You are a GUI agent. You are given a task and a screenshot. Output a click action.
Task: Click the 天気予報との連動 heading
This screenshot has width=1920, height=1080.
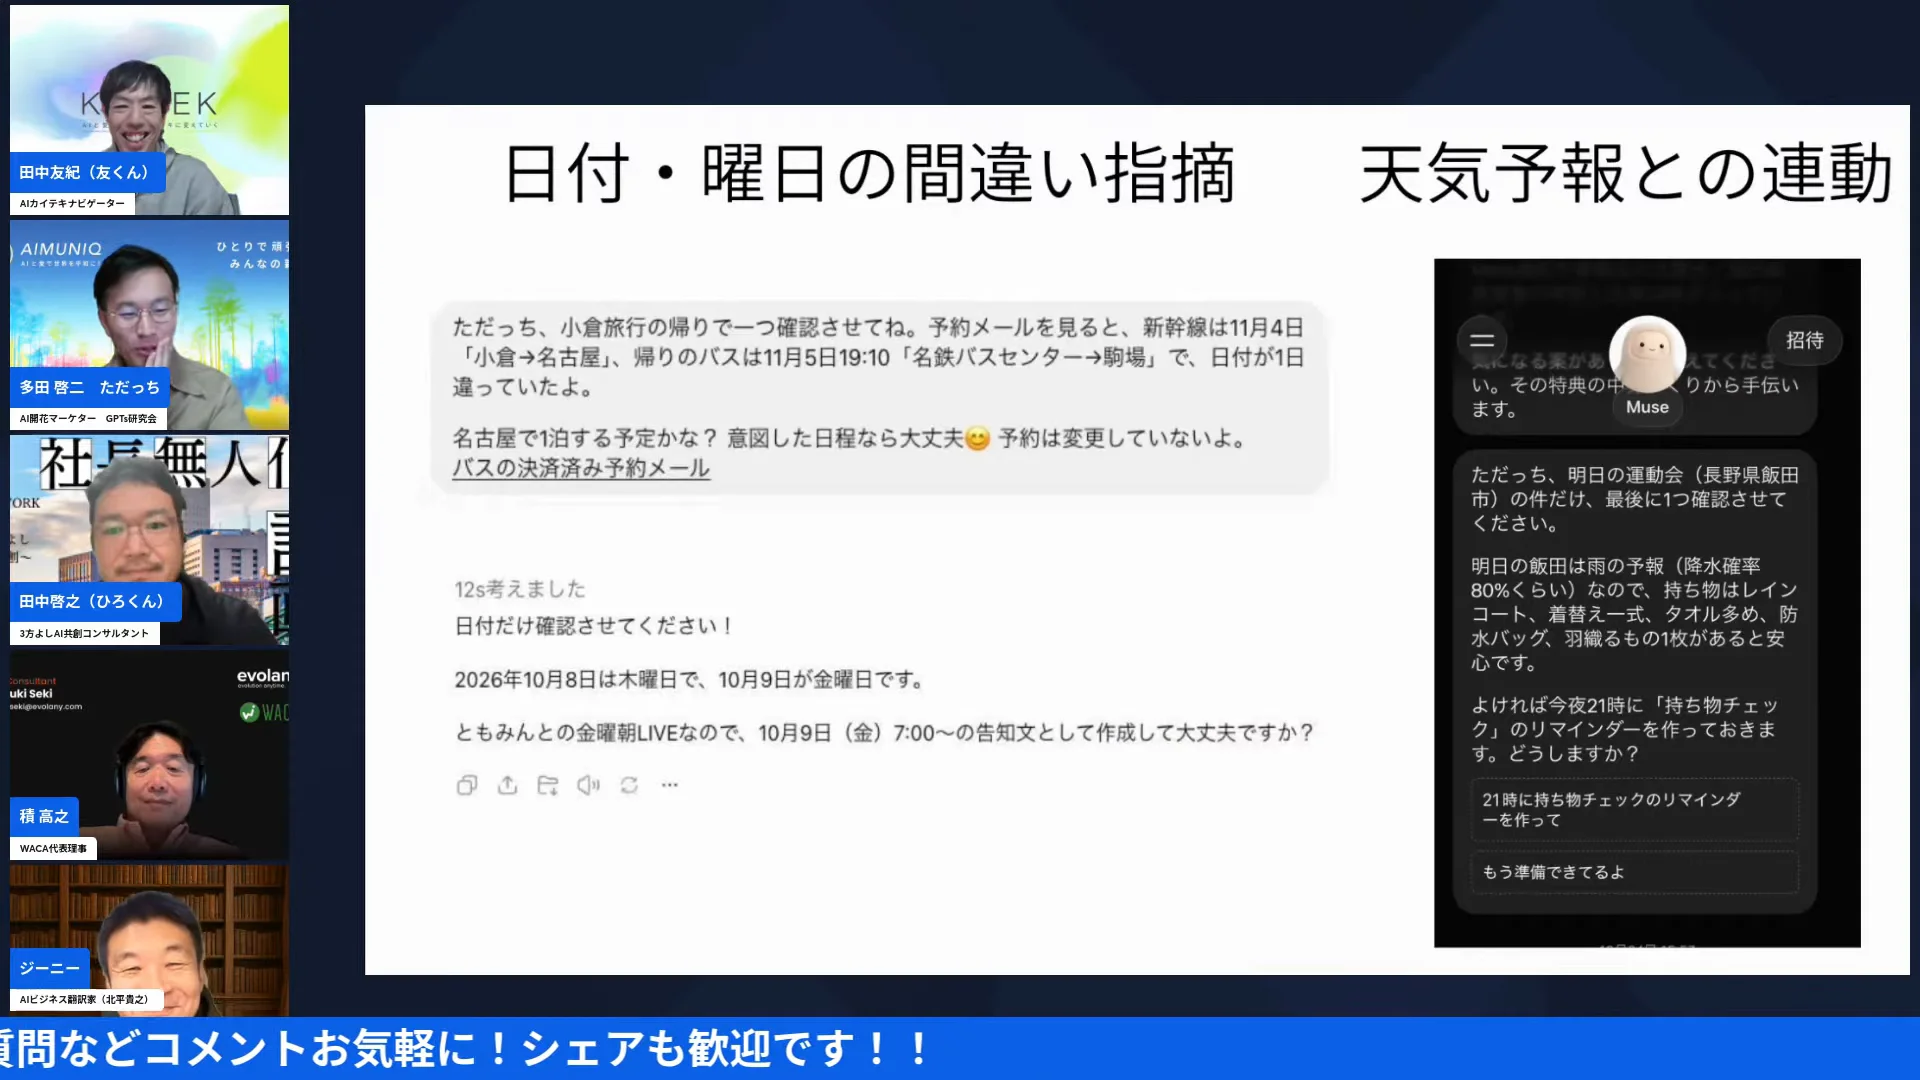pos(1626,174)
